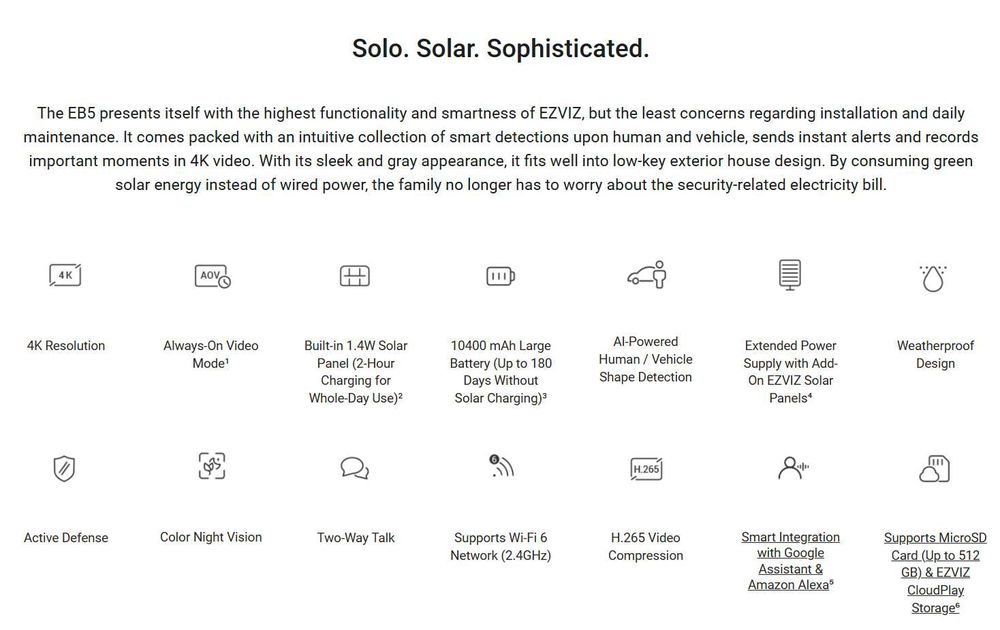The width and height of the screenshot is (1000, 630).
Task: Click the weatherproof water drop icon
Action: tap(934, 277)
